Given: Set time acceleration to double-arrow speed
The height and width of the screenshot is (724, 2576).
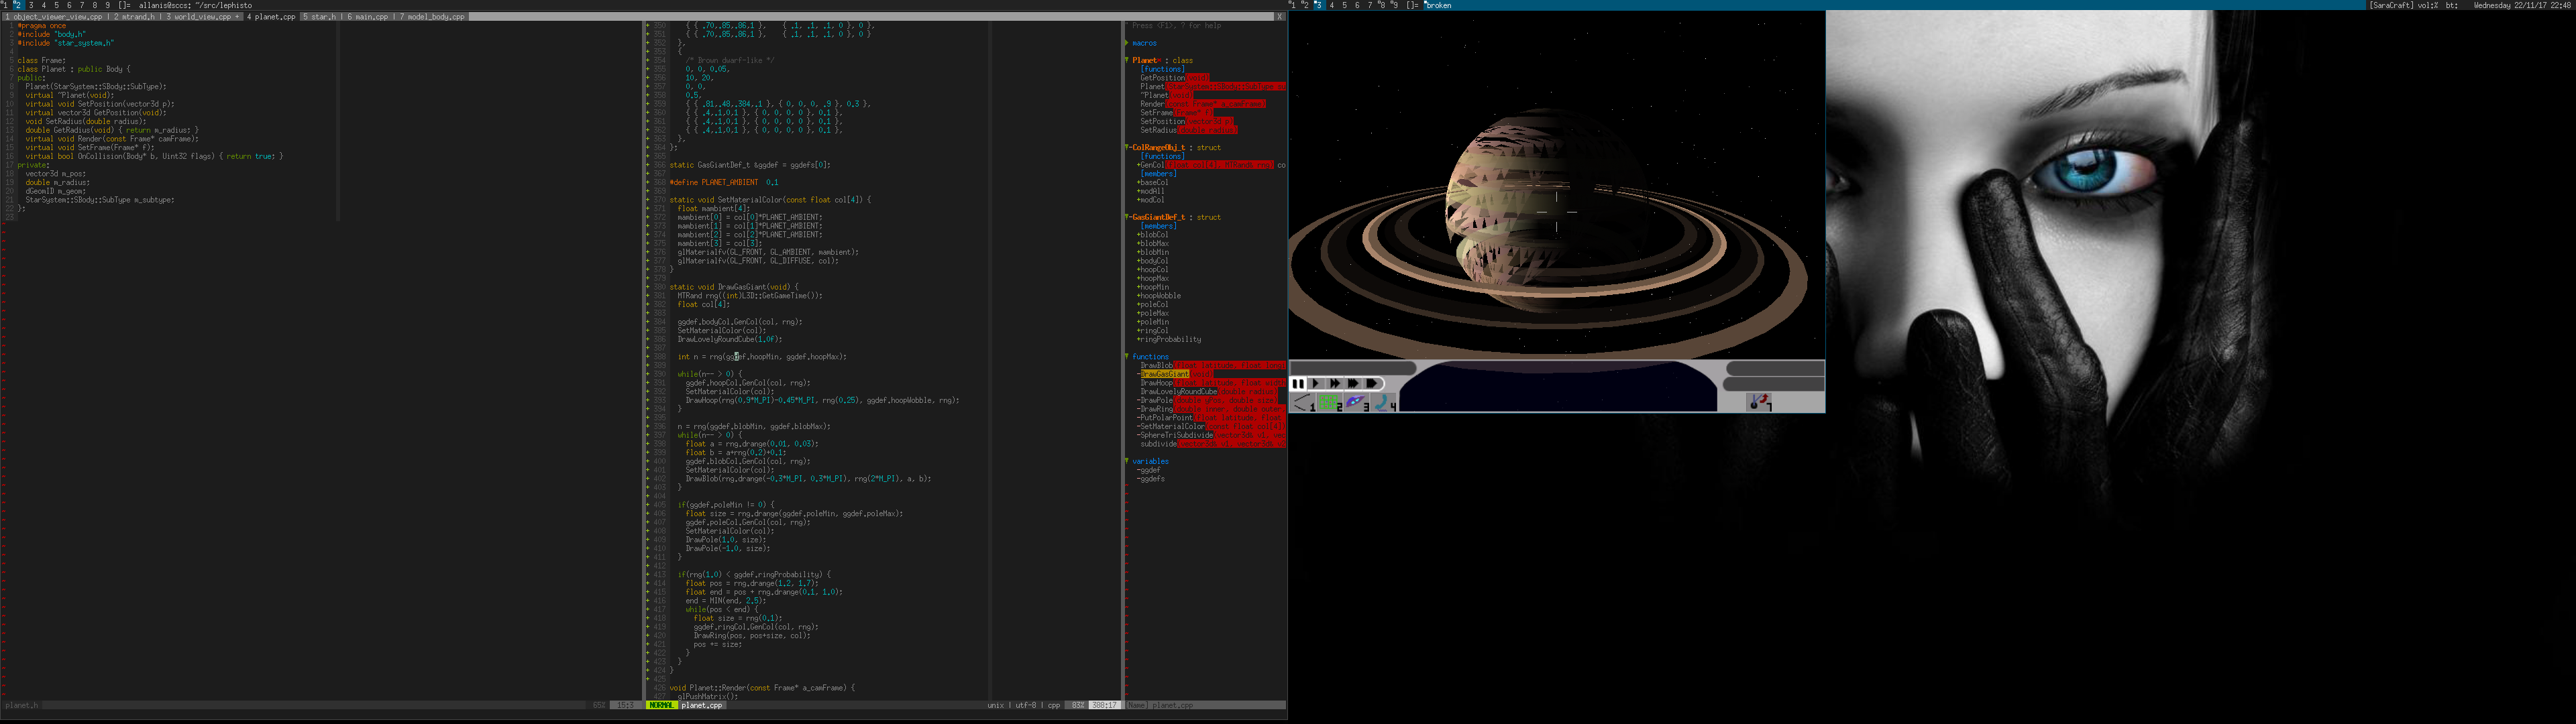Looking at the screenshot, I should [1335, 383].
